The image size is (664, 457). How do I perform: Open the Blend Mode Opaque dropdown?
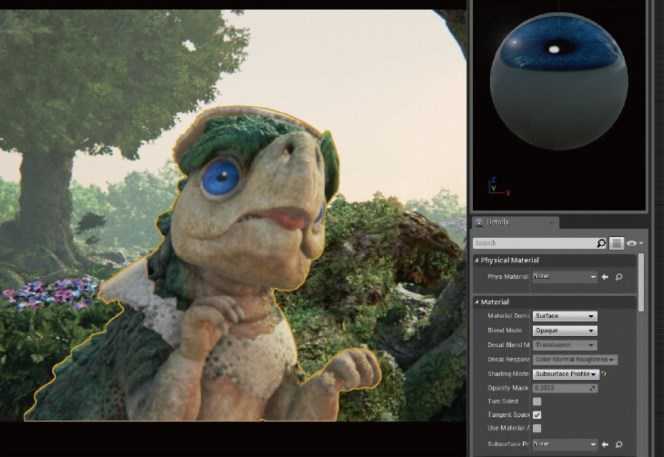[565, 330]
